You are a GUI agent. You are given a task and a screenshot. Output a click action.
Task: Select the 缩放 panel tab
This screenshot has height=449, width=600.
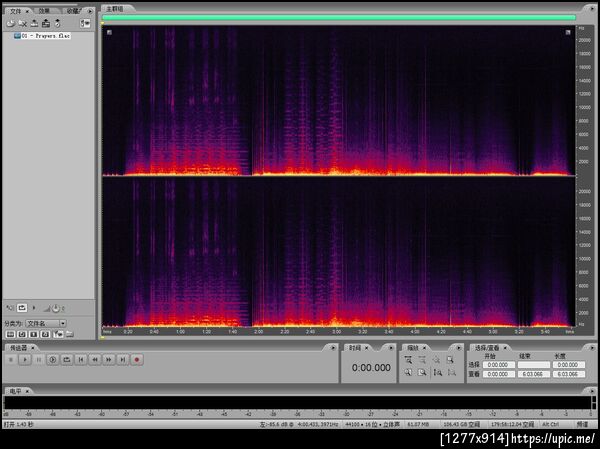point(413,348)
